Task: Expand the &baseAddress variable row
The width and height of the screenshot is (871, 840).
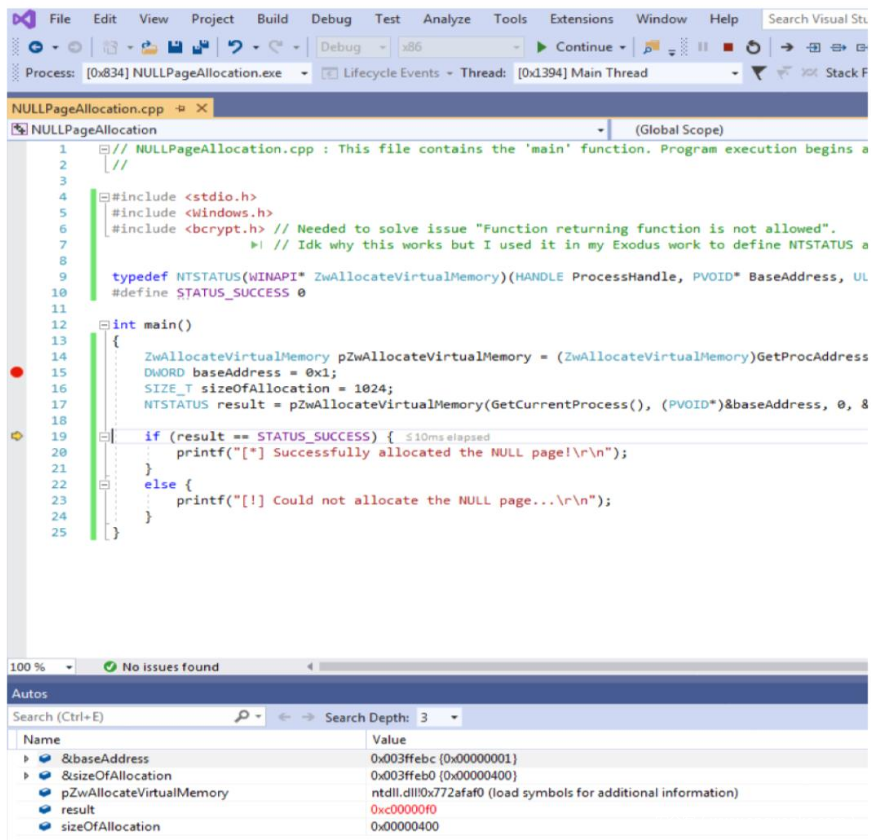Action: 27,759
